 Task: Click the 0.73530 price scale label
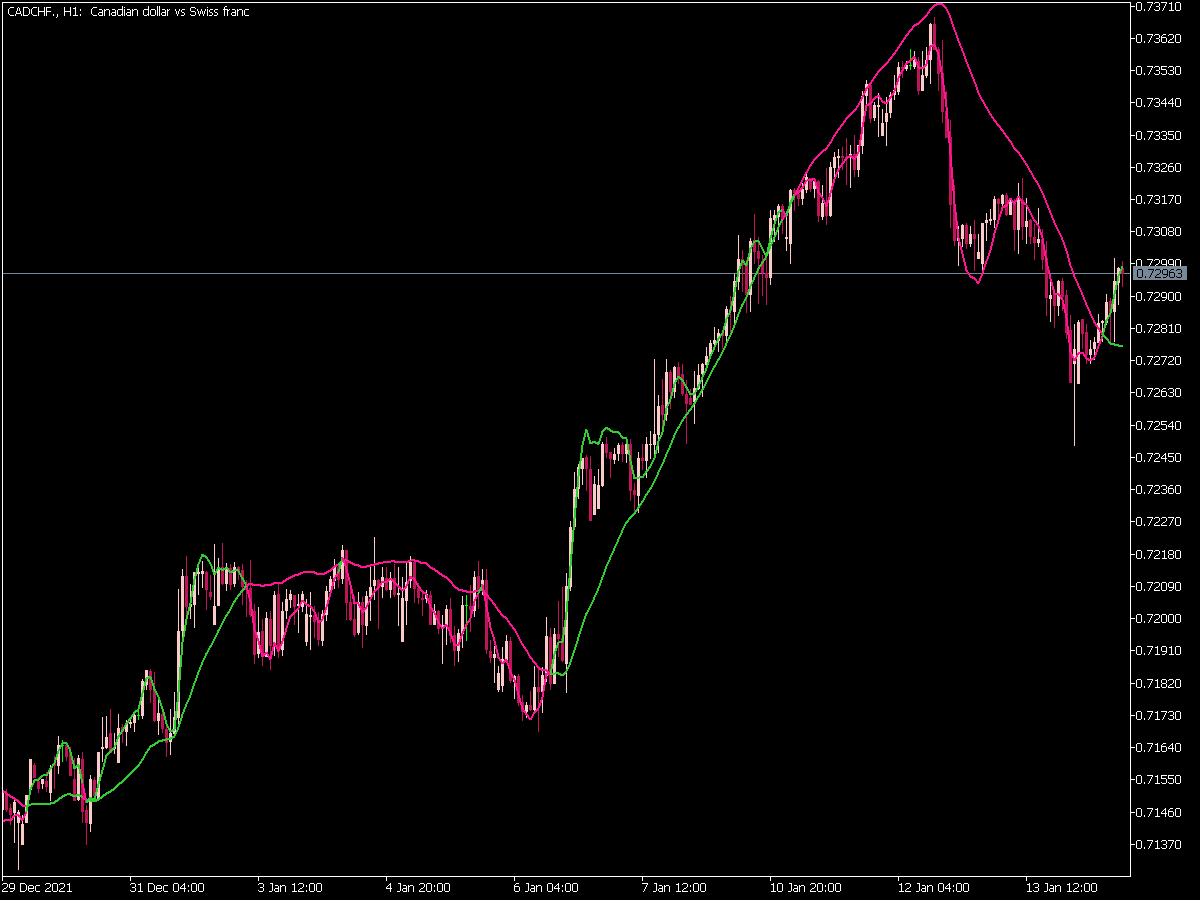(x=1160, y=71)
